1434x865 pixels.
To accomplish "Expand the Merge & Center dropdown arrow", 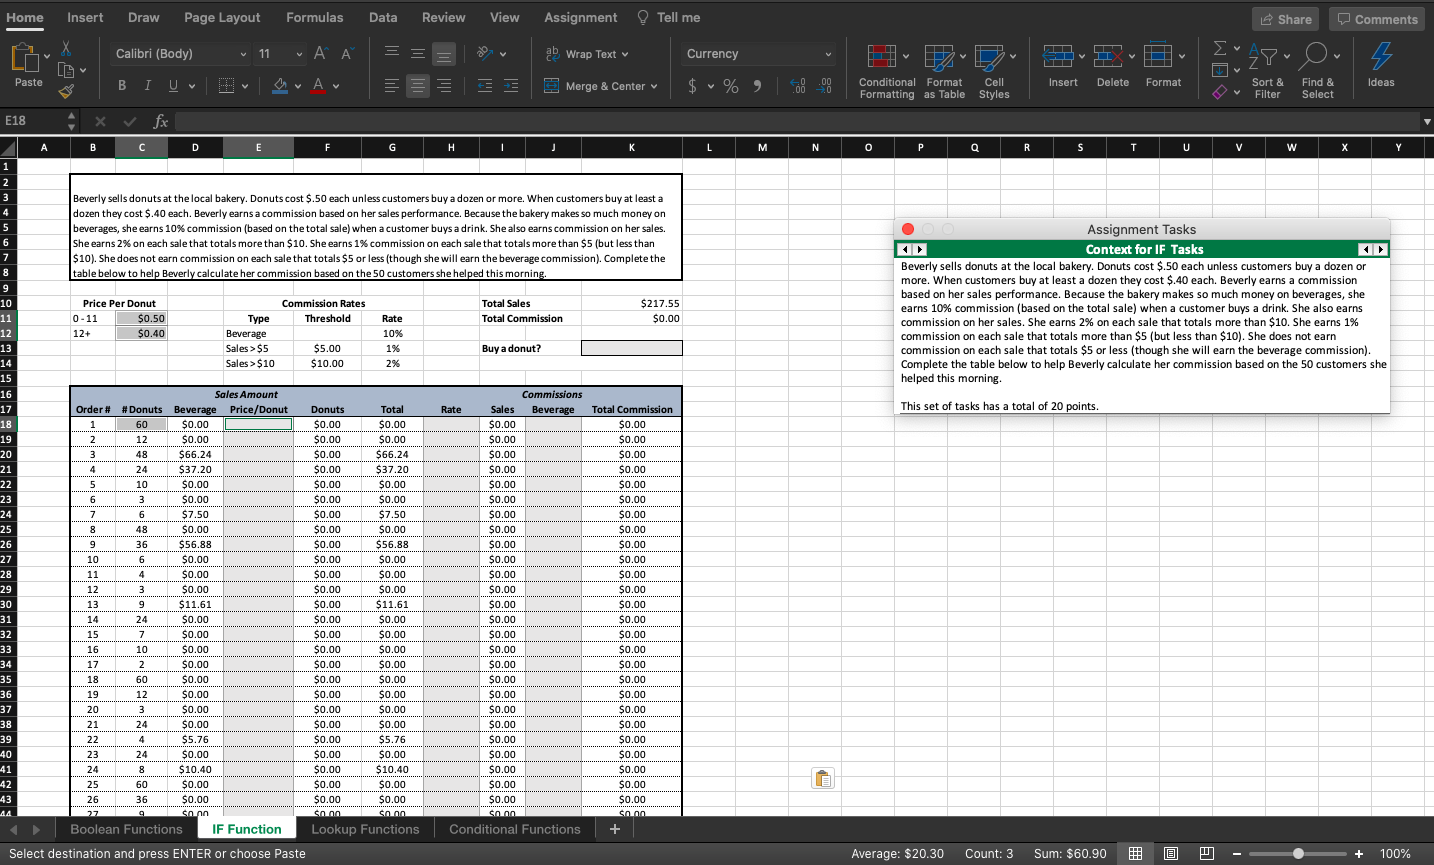I will [654, 86].
